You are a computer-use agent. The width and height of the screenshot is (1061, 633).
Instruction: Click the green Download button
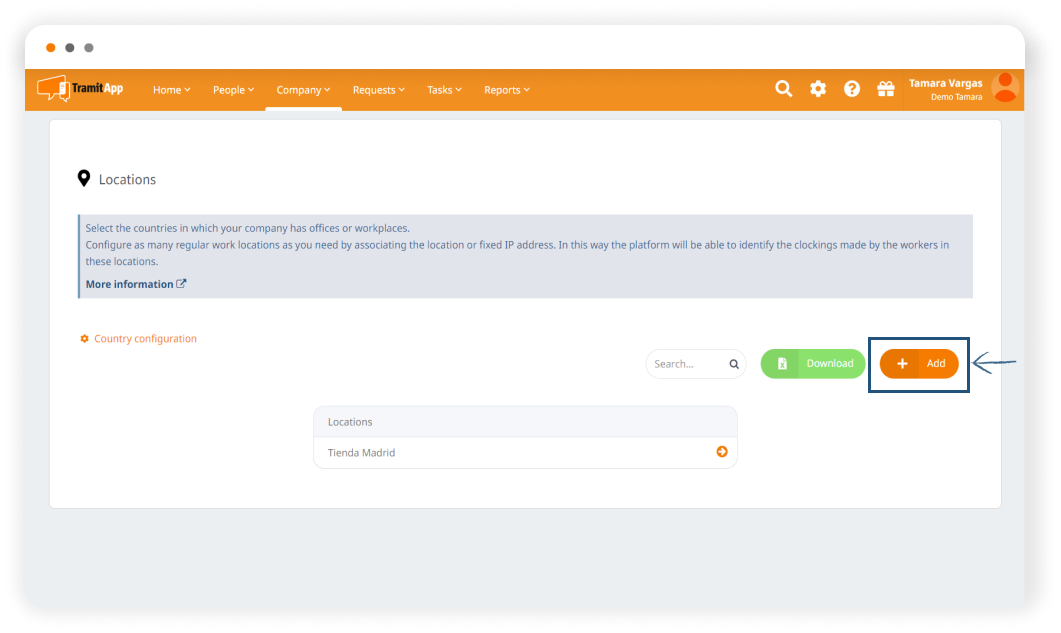pyautogui.click(x=813, y=364)
